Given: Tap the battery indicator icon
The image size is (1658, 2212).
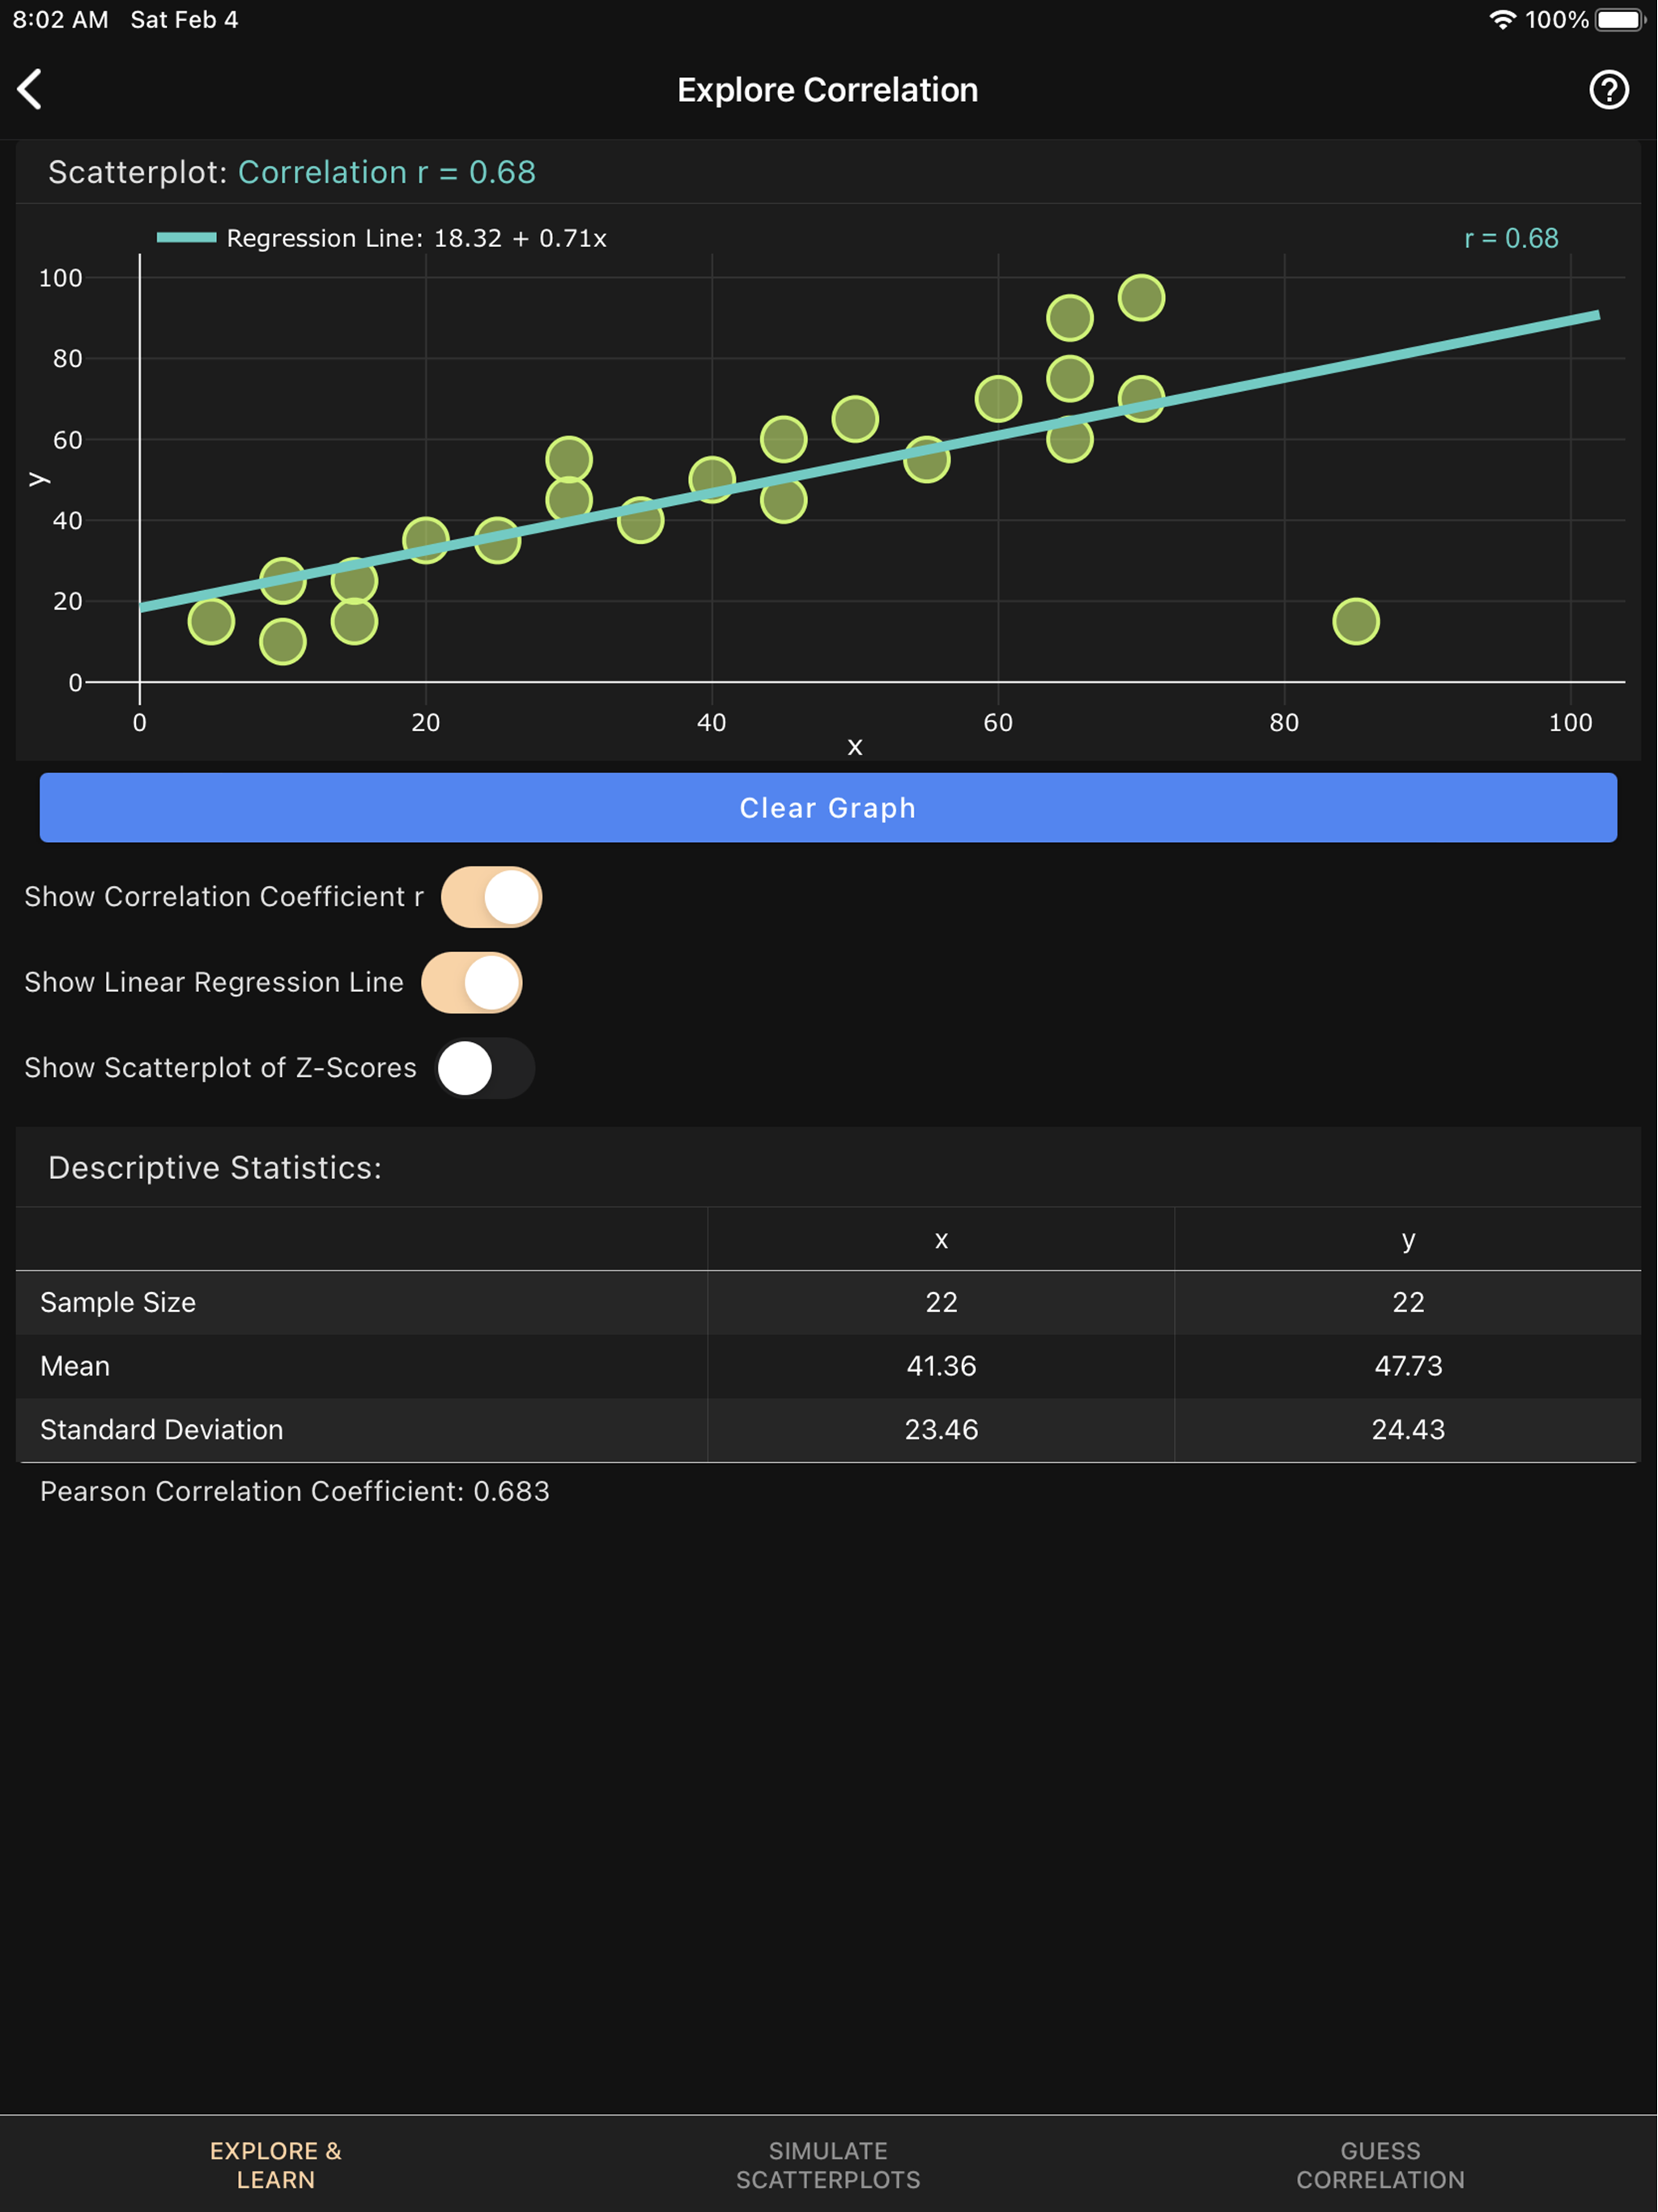Looking at the screenshot, I should pos(1619,20).
